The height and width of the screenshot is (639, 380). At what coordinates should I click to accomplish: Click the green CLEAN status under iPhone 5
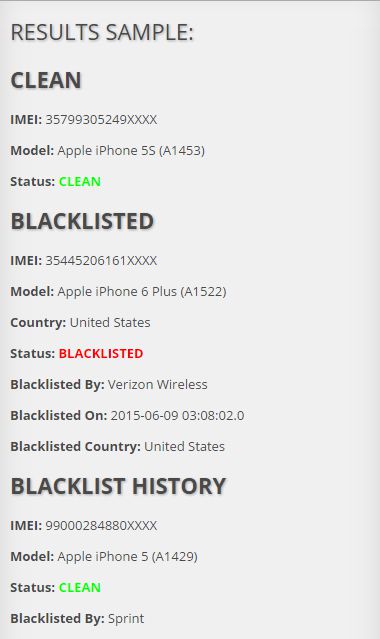(80, 587)
